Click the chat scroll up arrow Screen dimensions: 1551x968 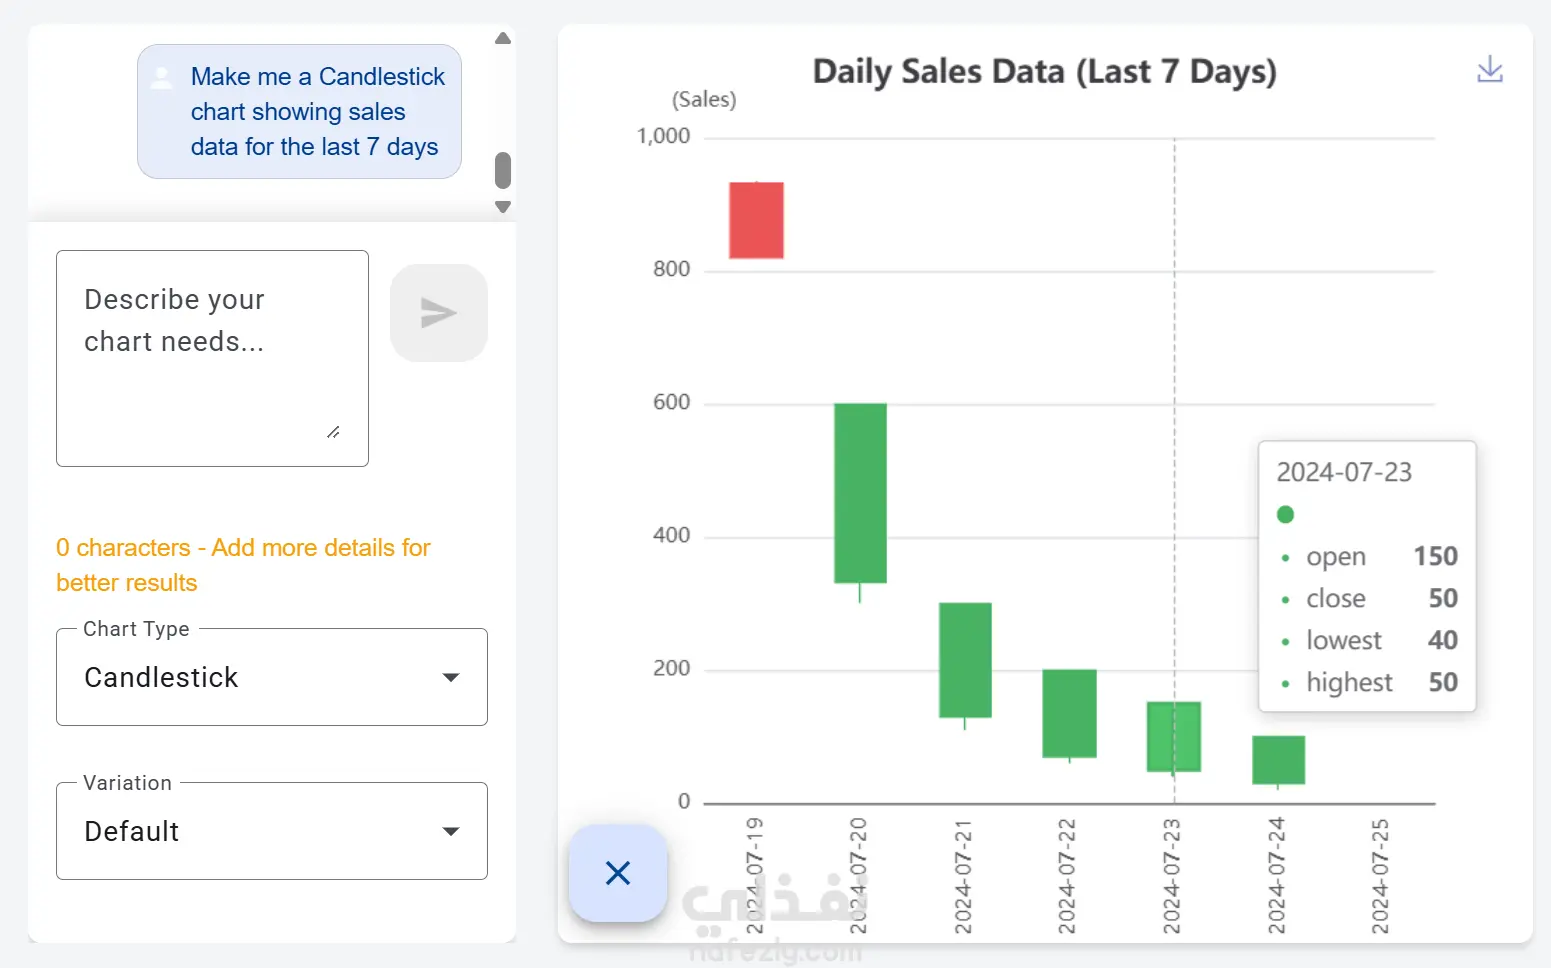[503, 38]
